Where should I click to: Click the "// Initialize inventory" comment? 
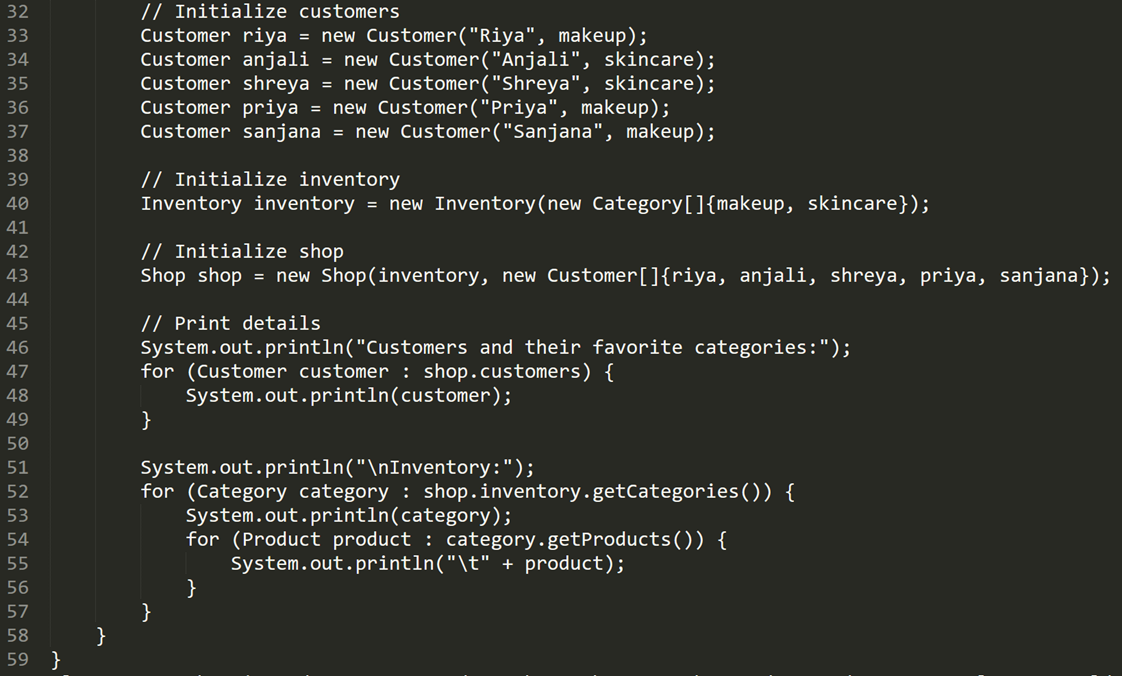coord(270,180)
